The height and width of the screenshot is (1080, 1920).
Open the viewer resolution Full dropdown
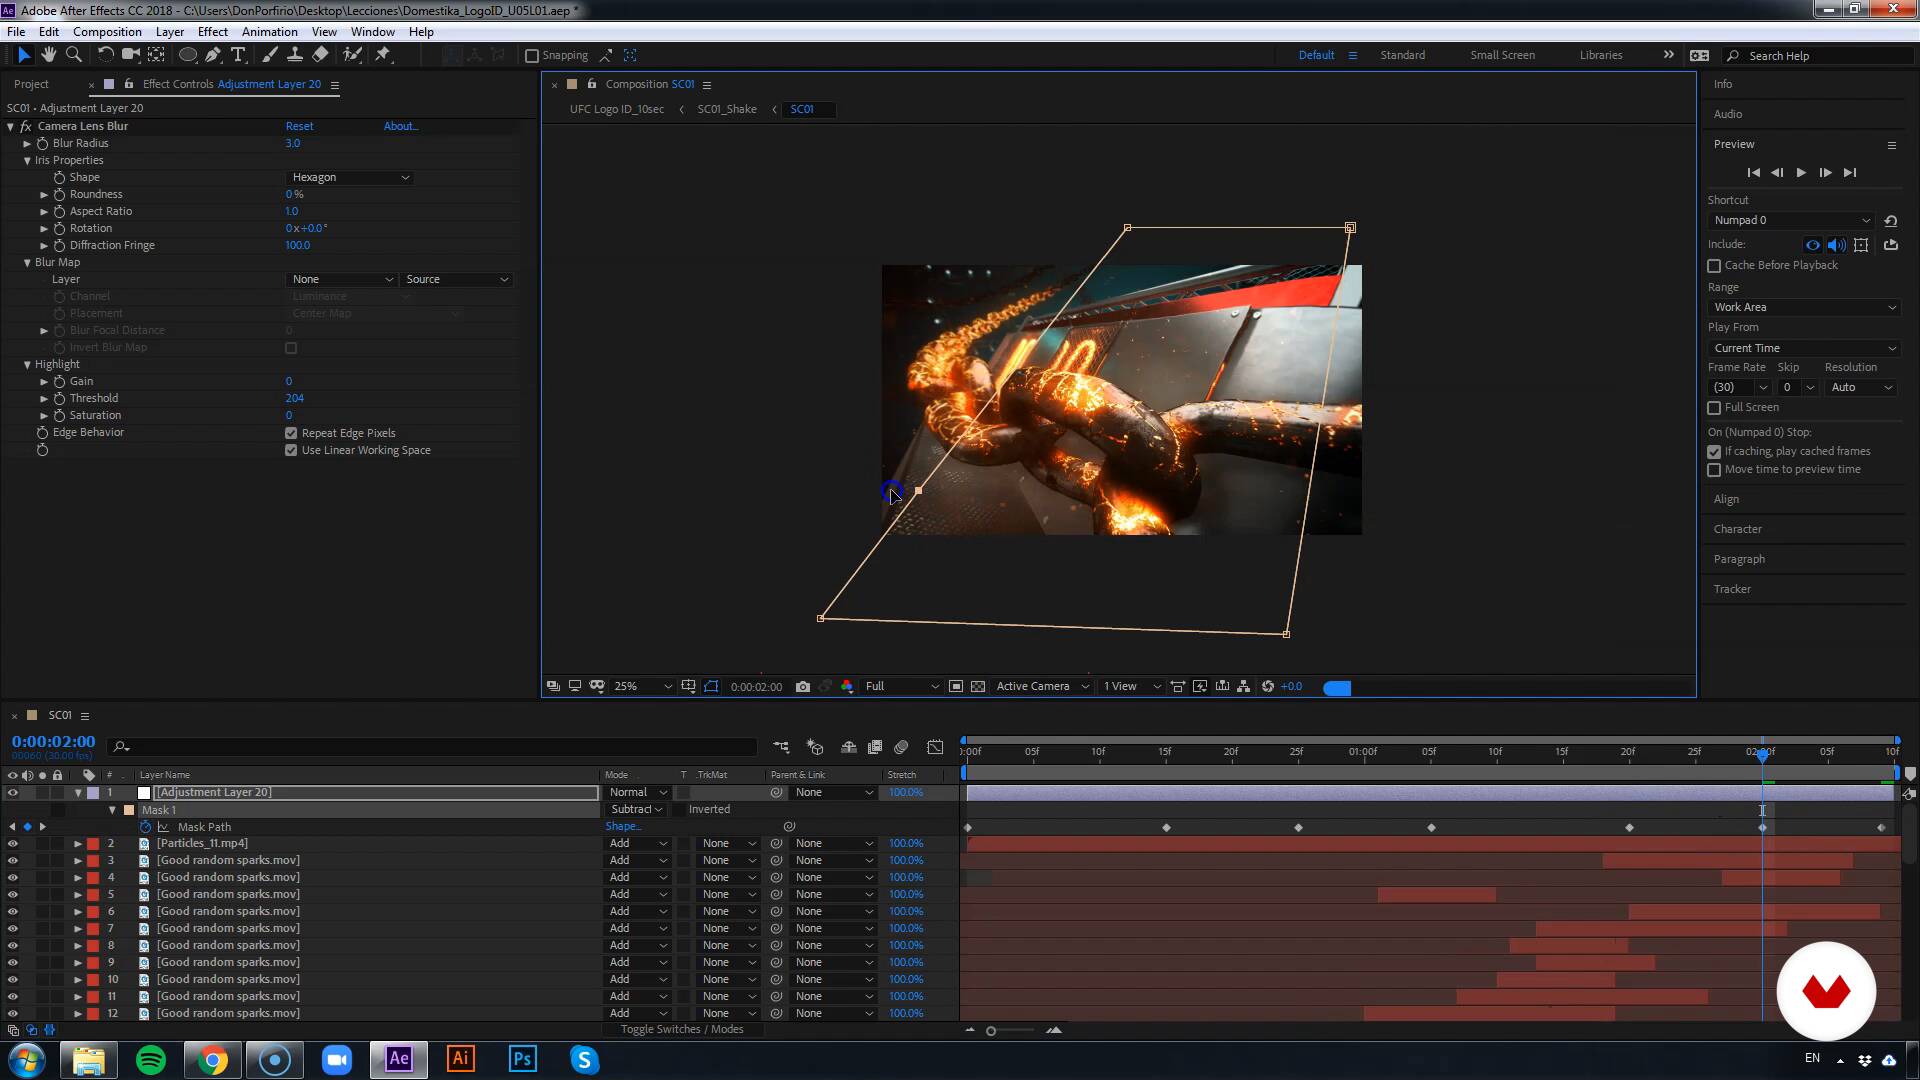point(902,687)
